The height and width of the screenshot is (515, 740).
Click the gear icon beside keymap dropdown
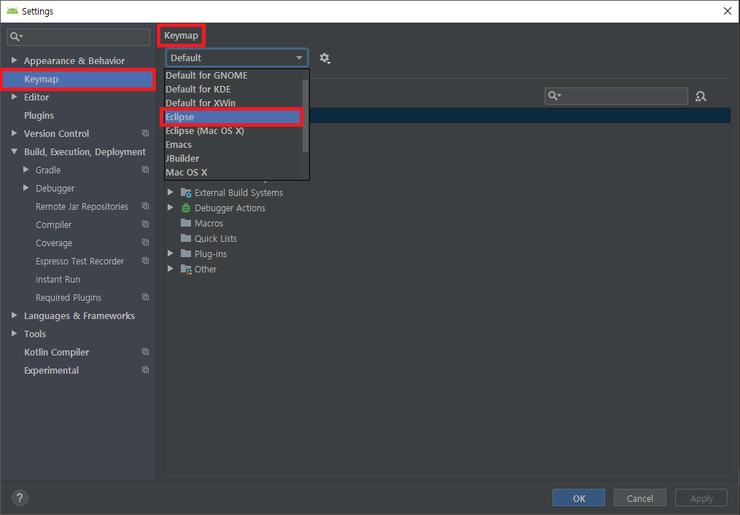(324, 59)
